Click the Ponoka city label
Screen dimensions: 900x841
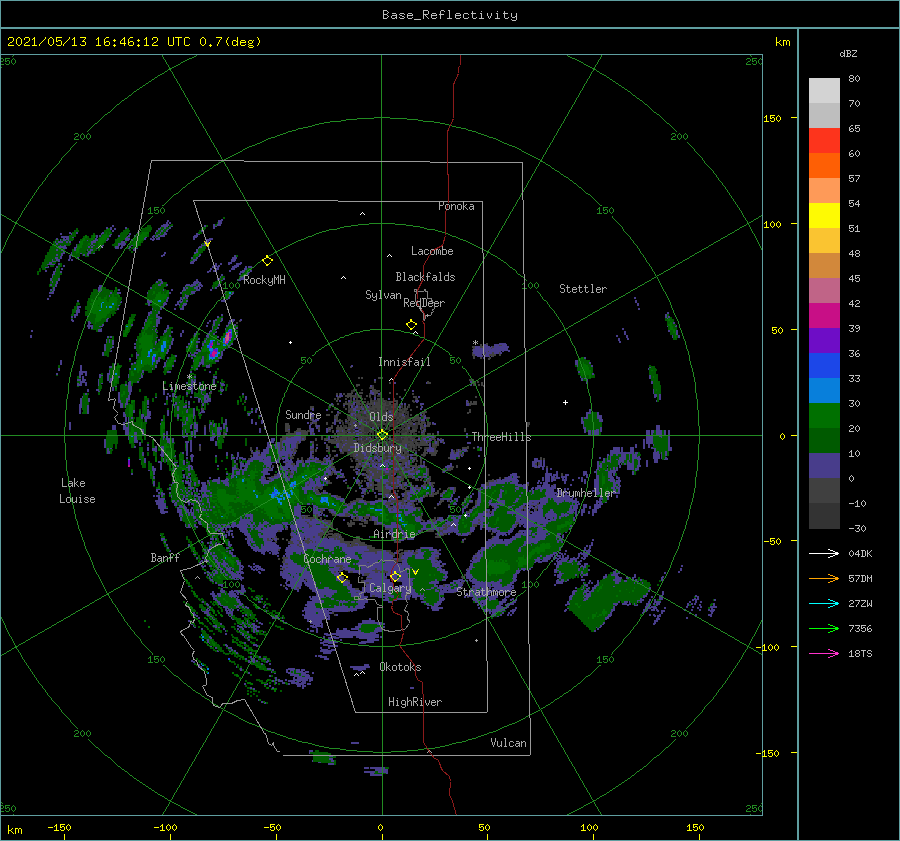456,206
